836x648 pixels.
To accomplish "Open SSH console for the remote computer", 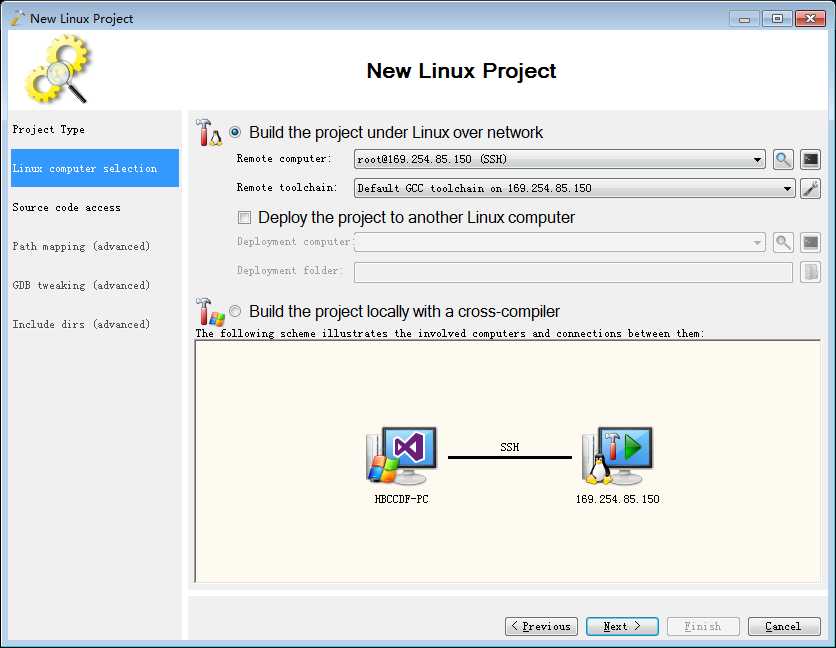I will click(x=810, y=159).
